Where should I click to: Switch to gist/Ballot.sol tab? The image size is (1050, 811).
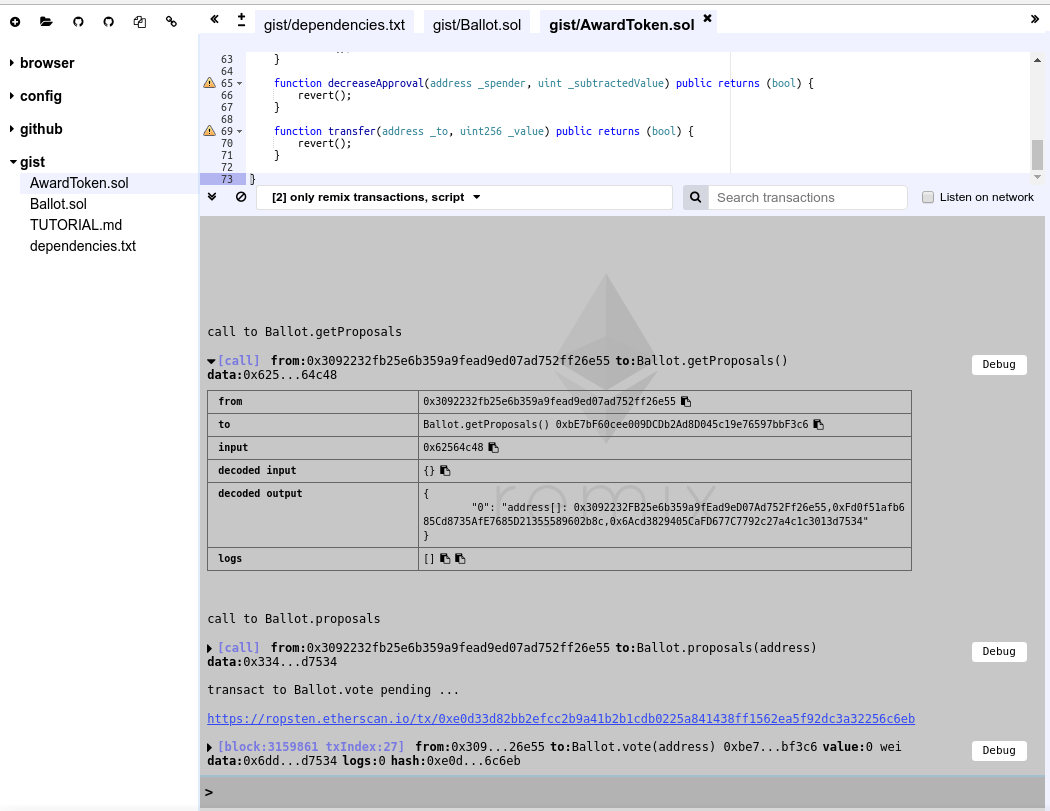coord(477,25)
